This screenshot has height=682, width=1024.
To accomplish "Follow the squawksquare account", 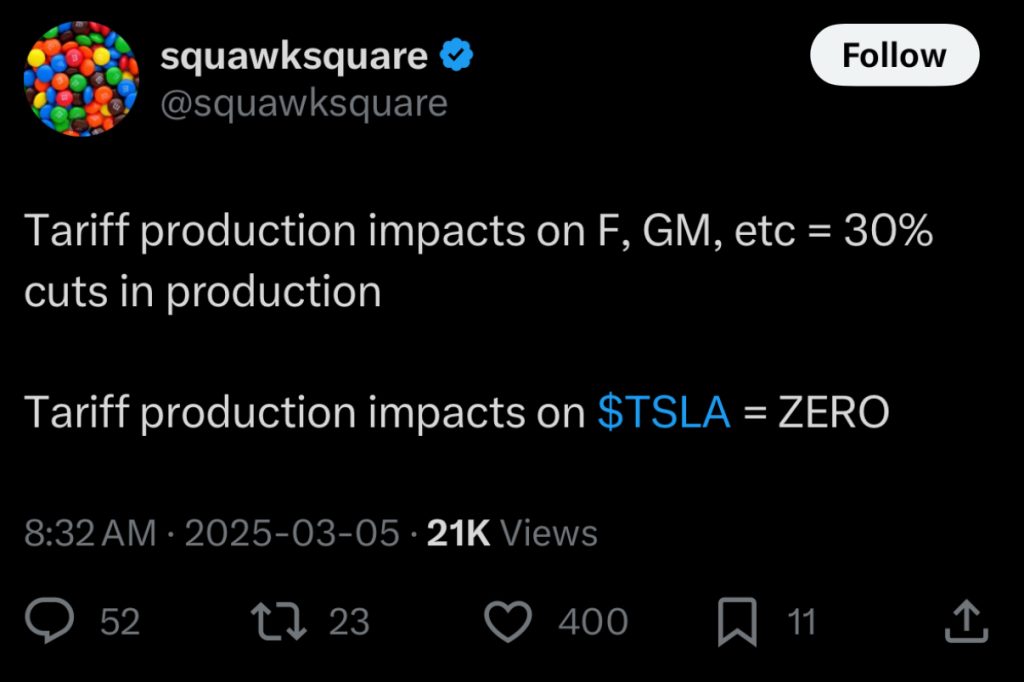I will pos(893,56).
